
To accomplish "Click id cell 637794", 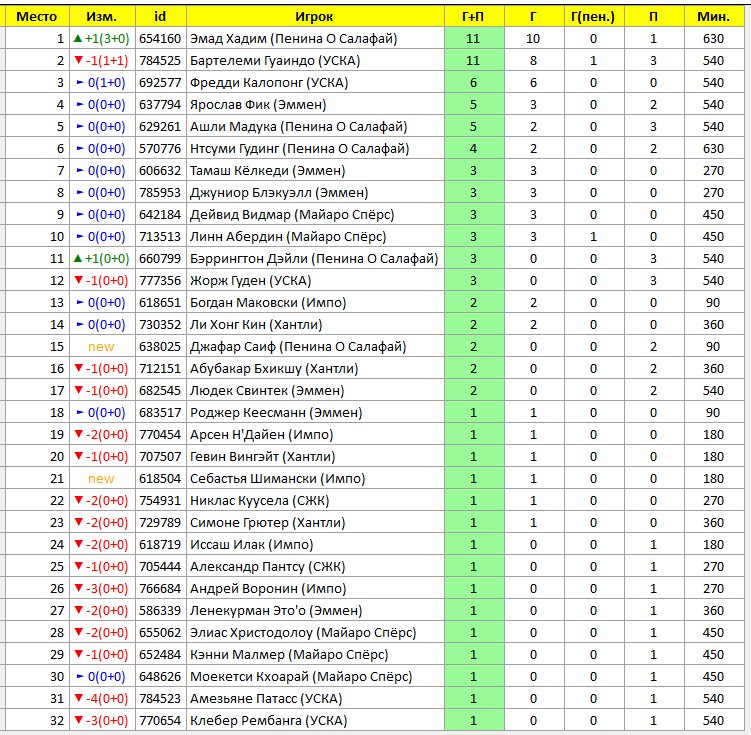I will pyautogui.click(x=160, y=105).
